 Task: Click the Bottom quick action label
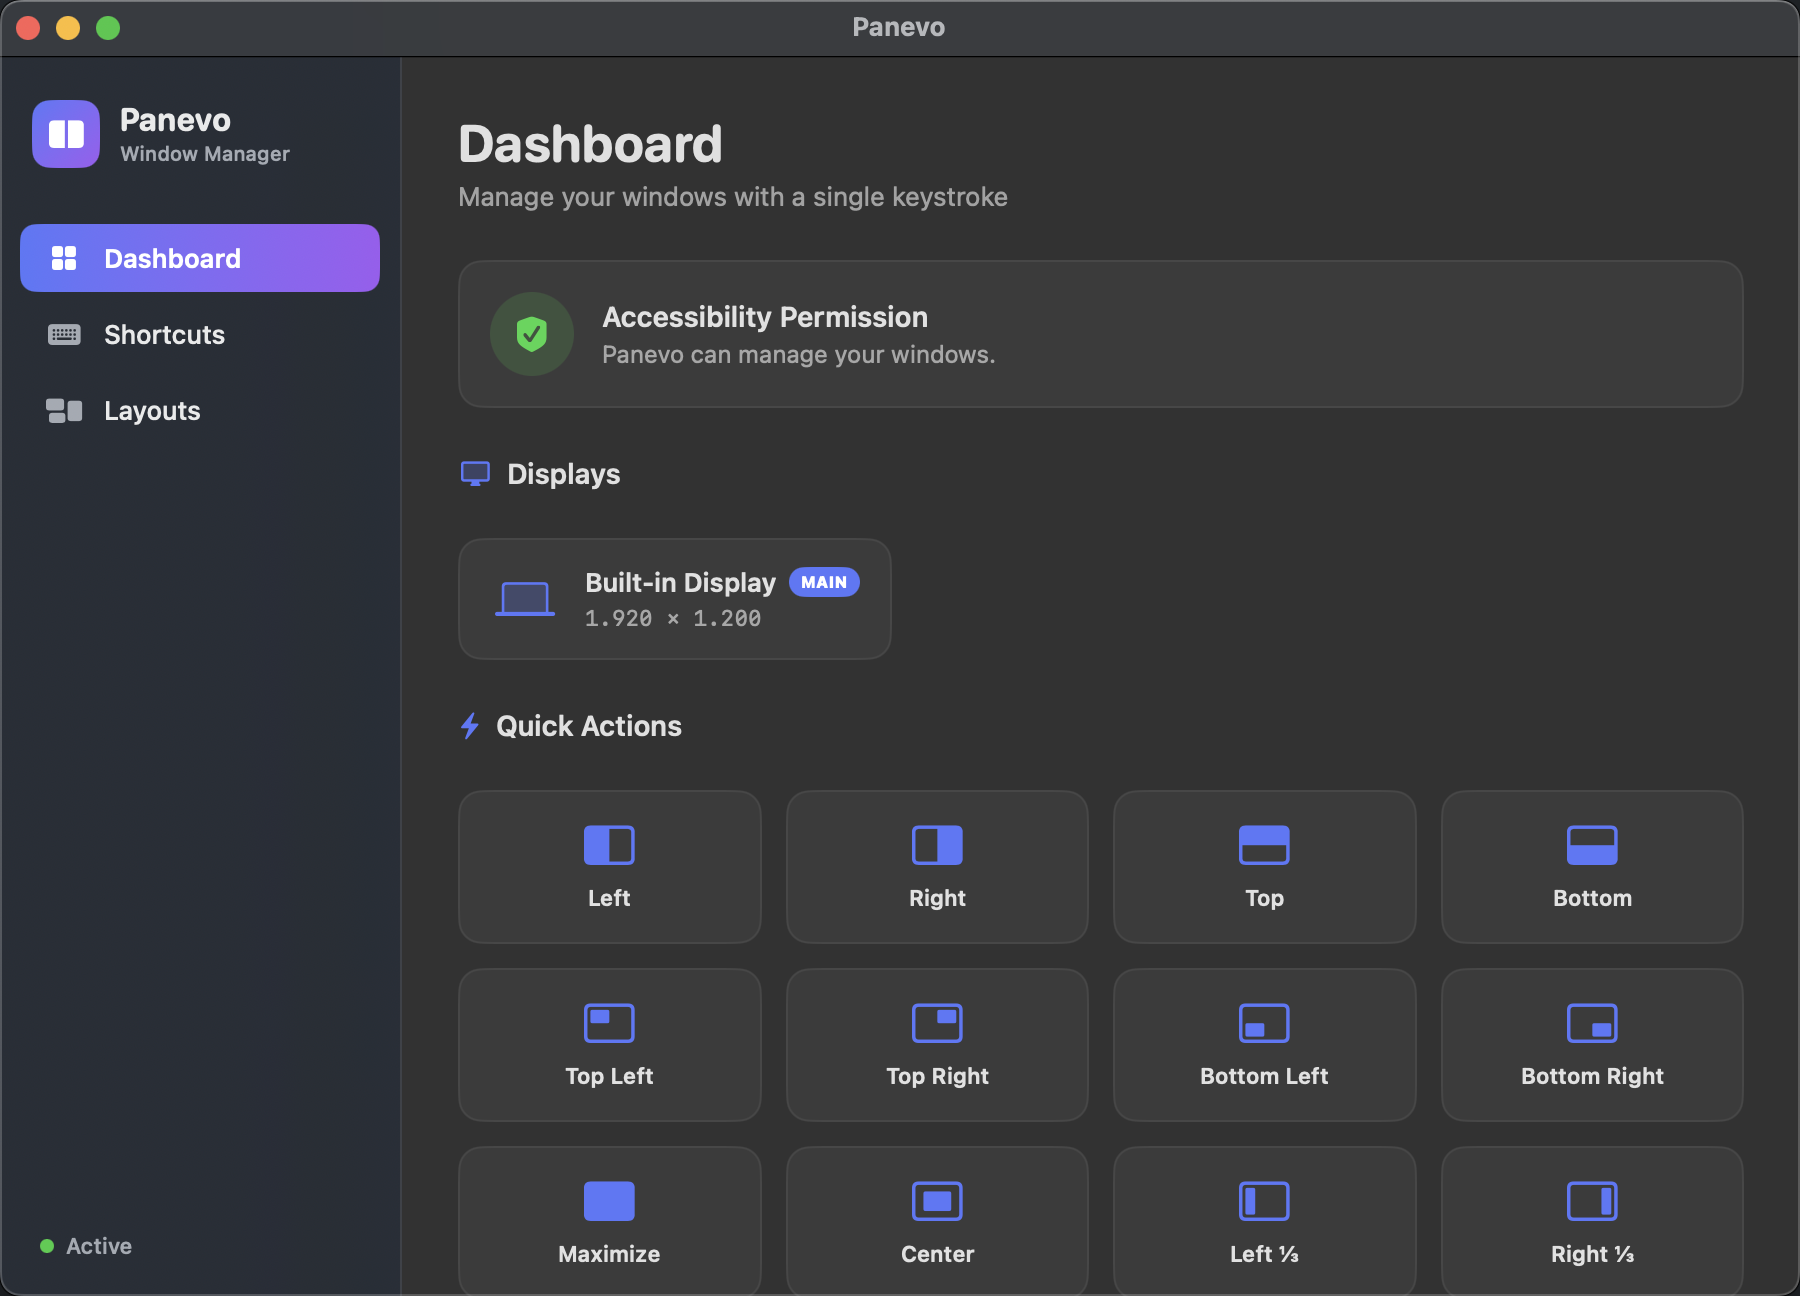[x=1592, y=898]
